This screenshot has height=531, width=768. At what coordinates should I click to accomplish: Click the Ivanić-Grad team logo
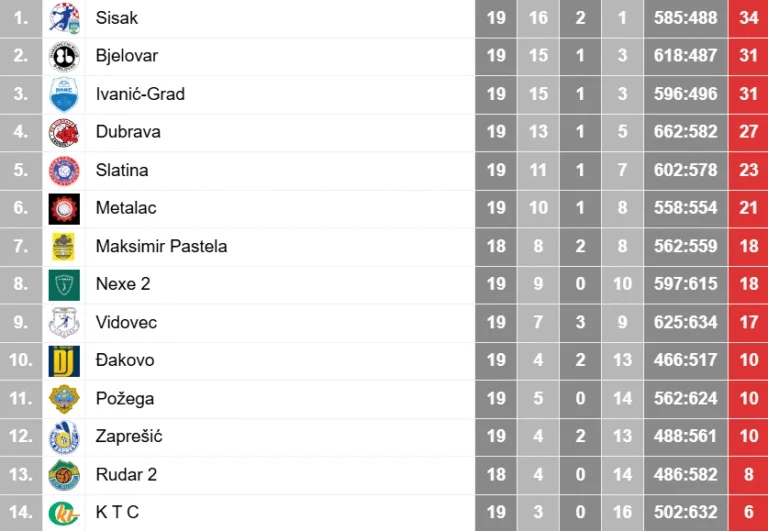(64, 94)
